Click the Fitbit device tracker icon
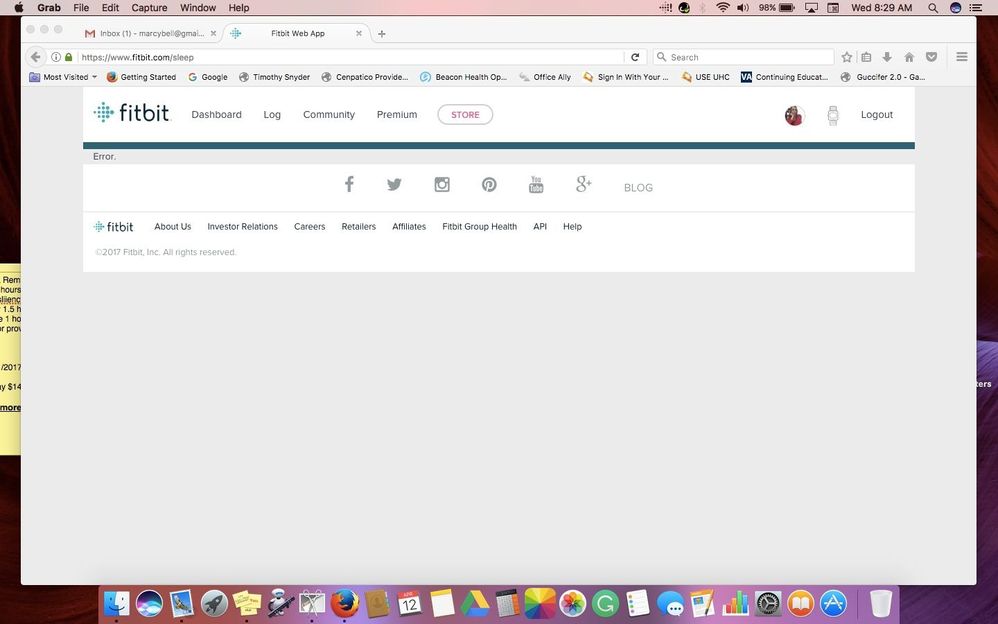 pos(832,115)
